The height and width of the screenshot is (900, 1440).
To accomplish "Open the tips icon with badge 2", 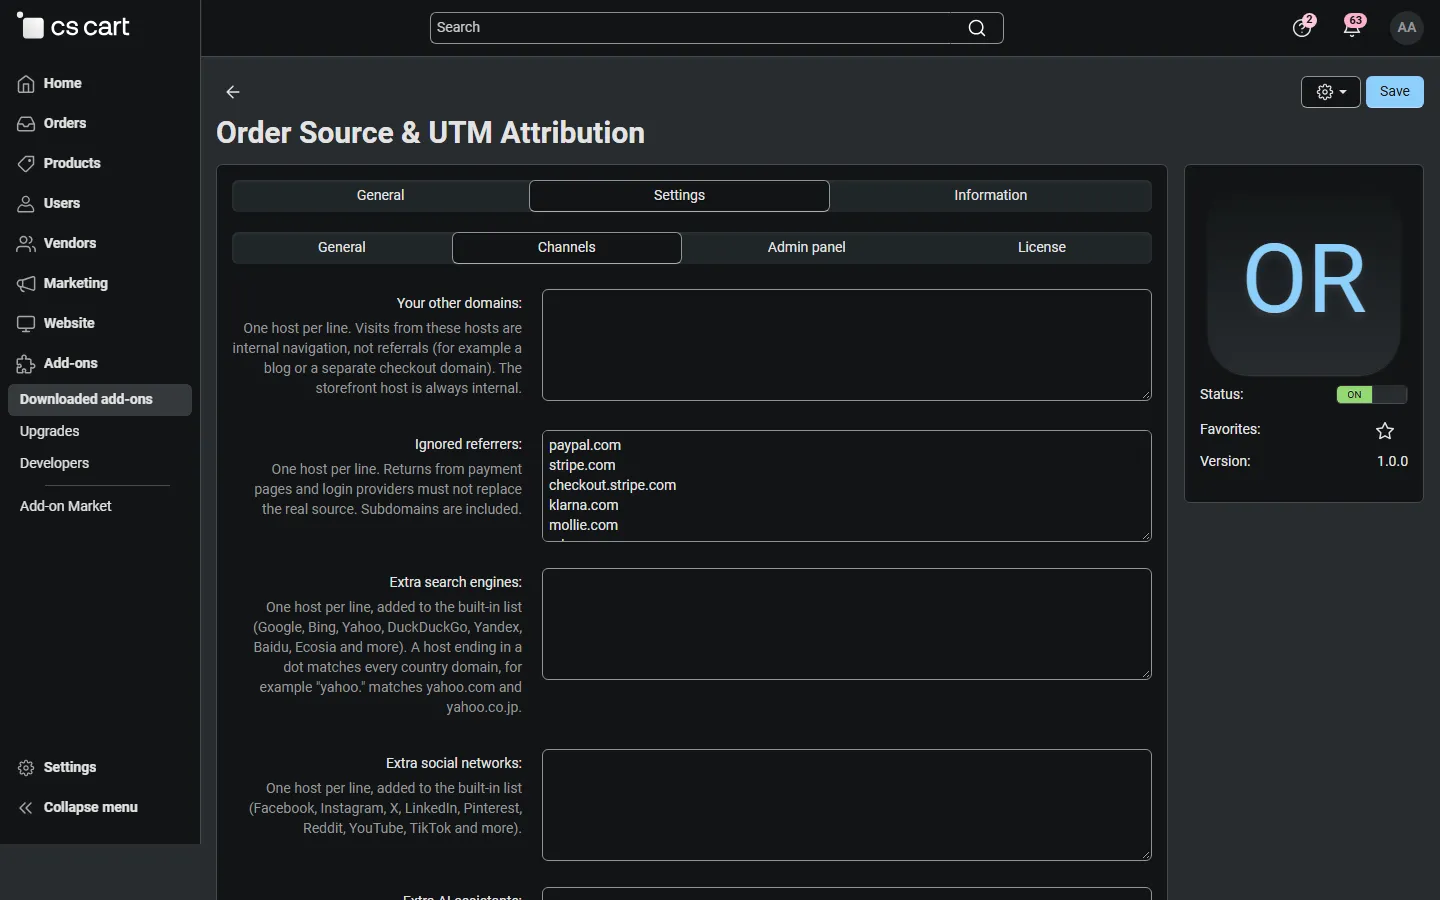I will pyautogui.click(x=1303, y=27).
